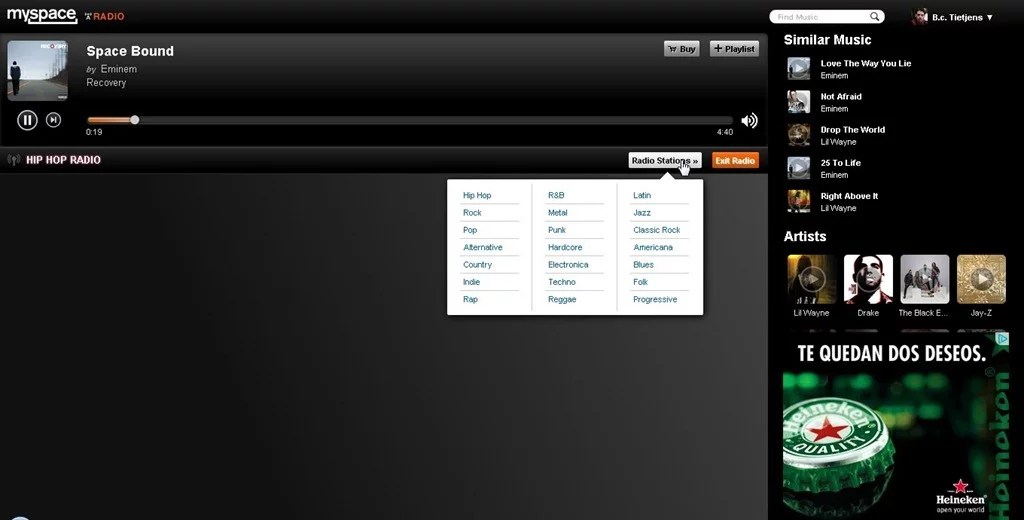The image size is (1024, 520).
Task: Select the Electronica station
Action: point(568,265)
